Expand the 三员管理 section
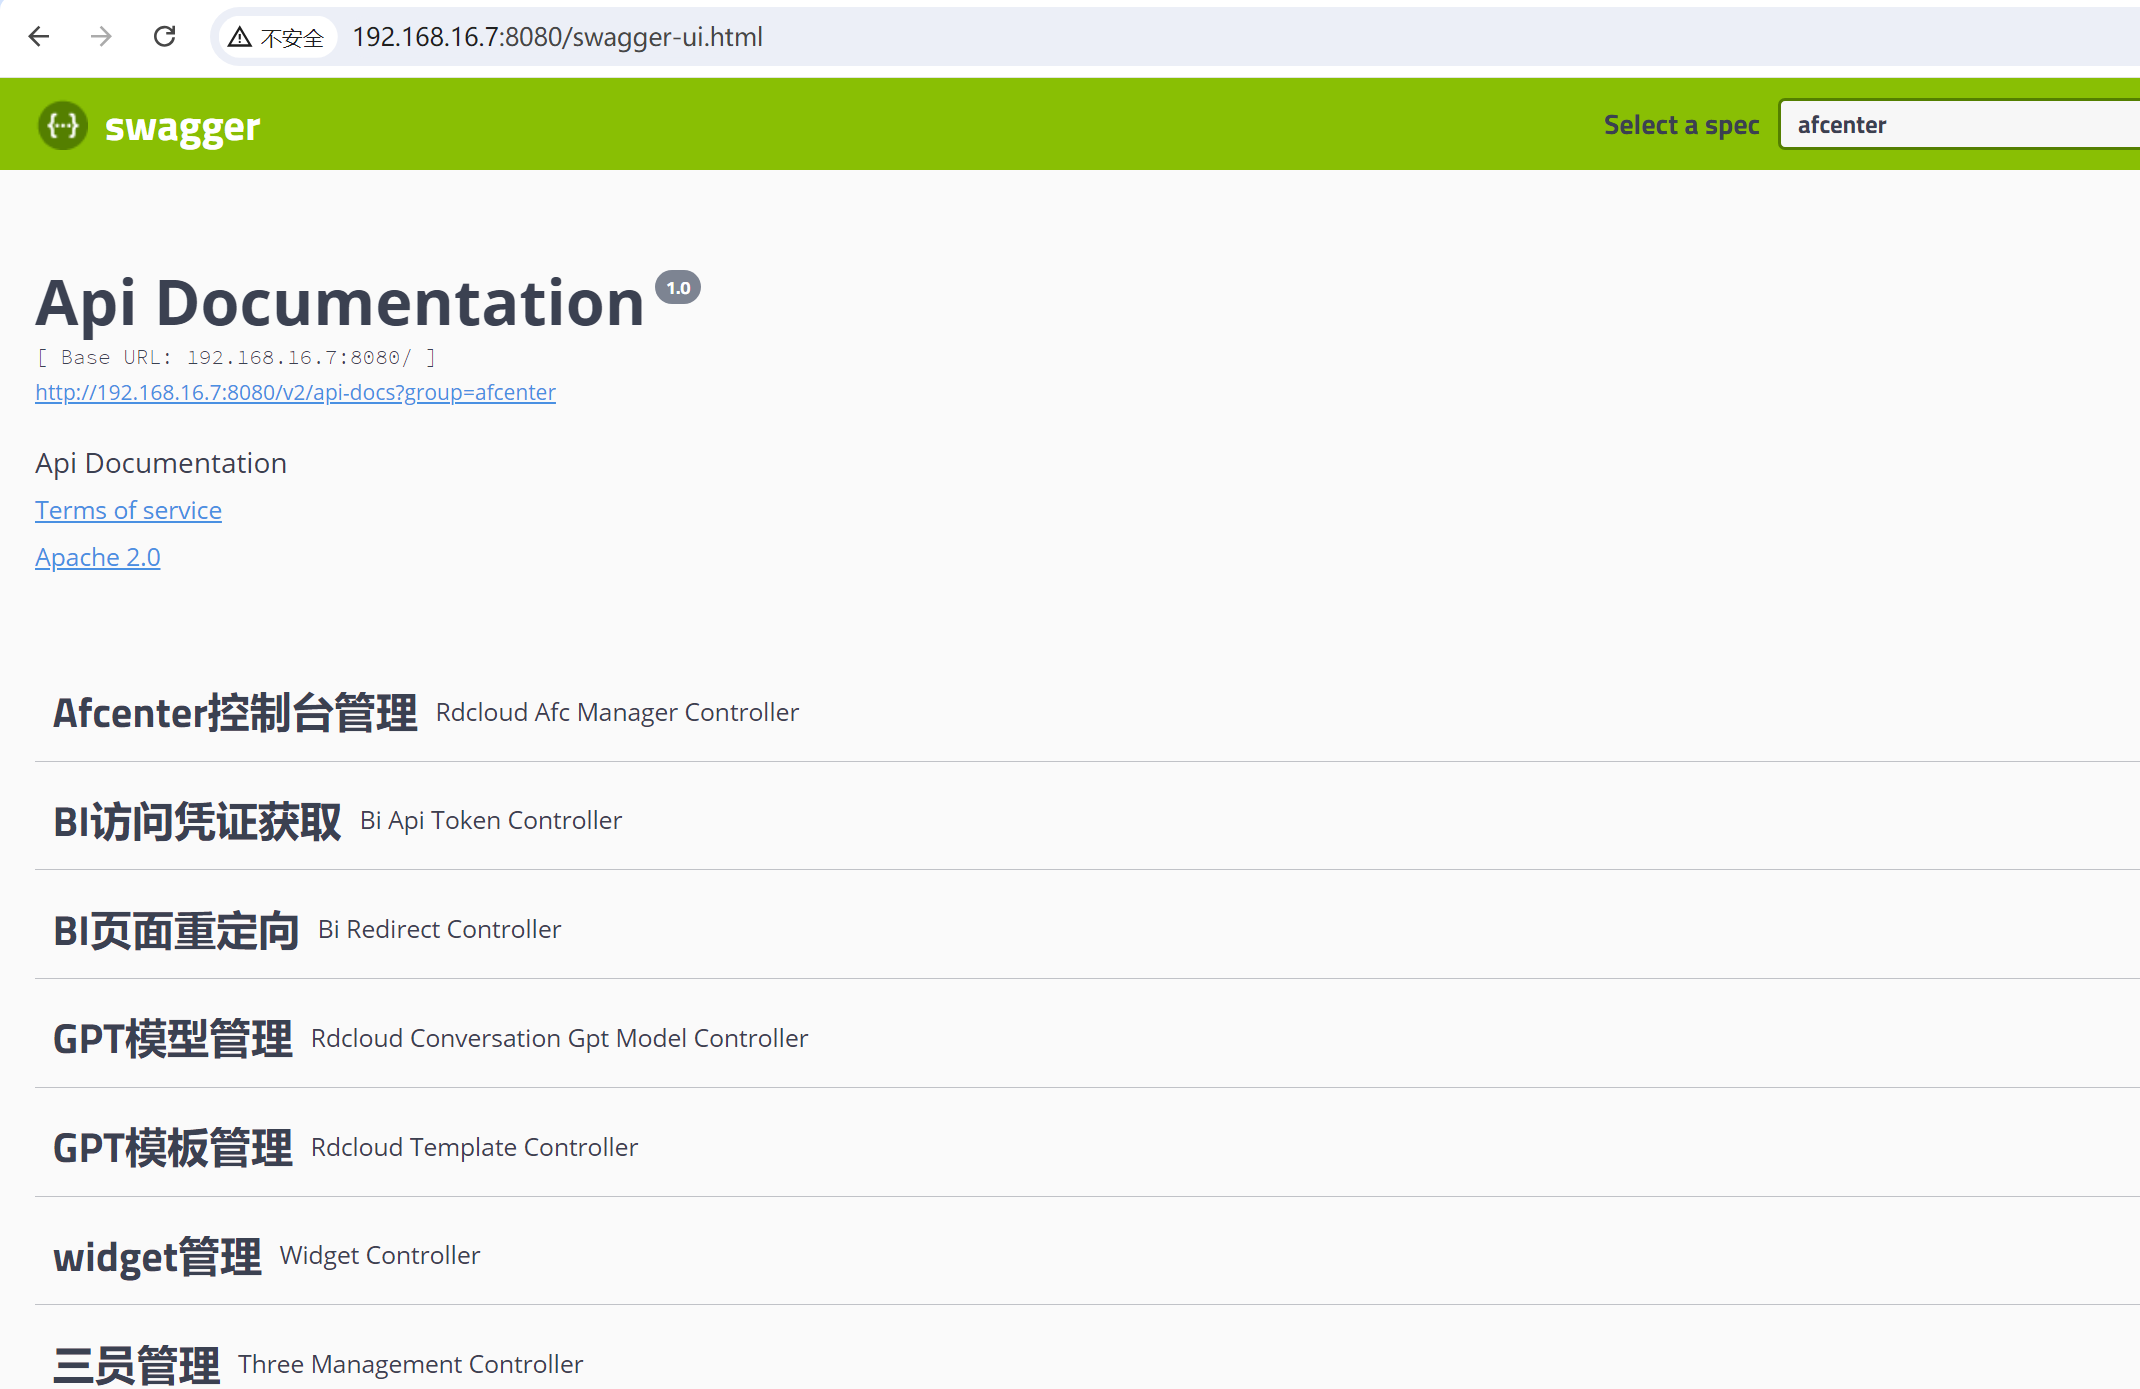Image resolution: width=2140 pixels, height=1389 pixels. point(136,1365)
